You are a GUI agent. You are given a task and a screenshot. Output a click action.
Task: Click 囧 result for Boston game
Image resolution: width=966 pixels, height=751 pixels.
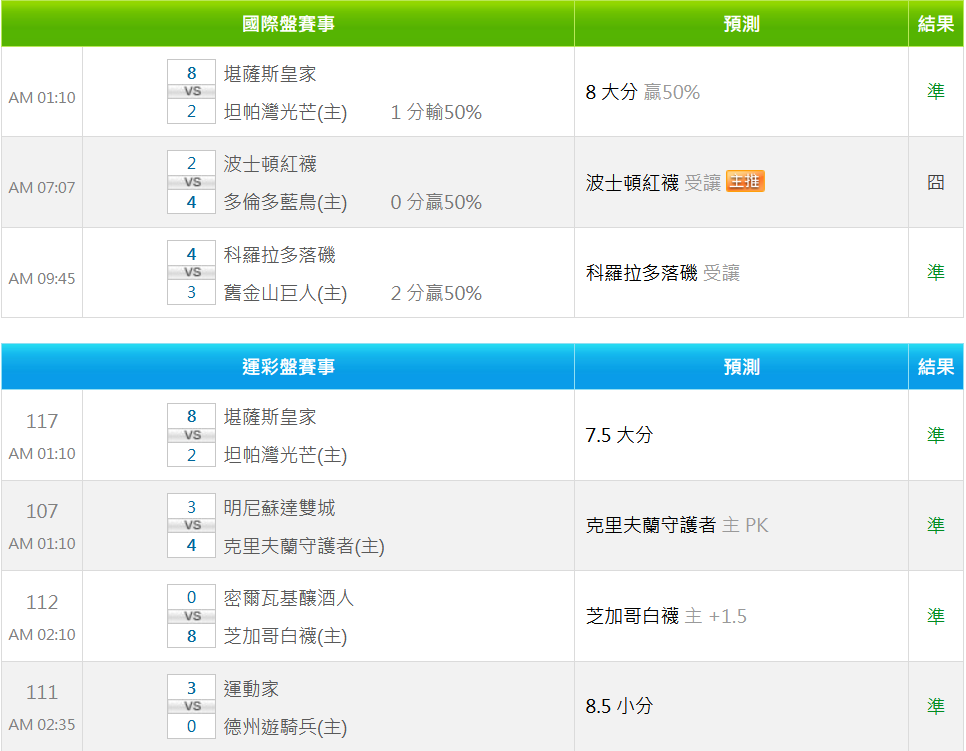(x=936, y=182)
